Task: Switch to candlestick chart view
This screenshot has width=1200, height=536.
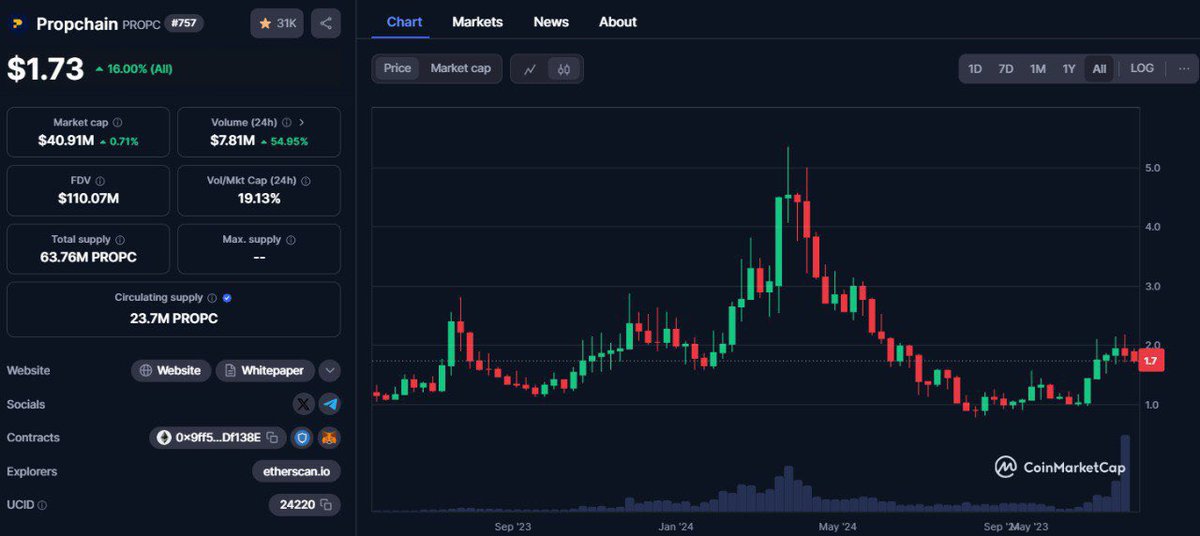Action: coord(564,69)
